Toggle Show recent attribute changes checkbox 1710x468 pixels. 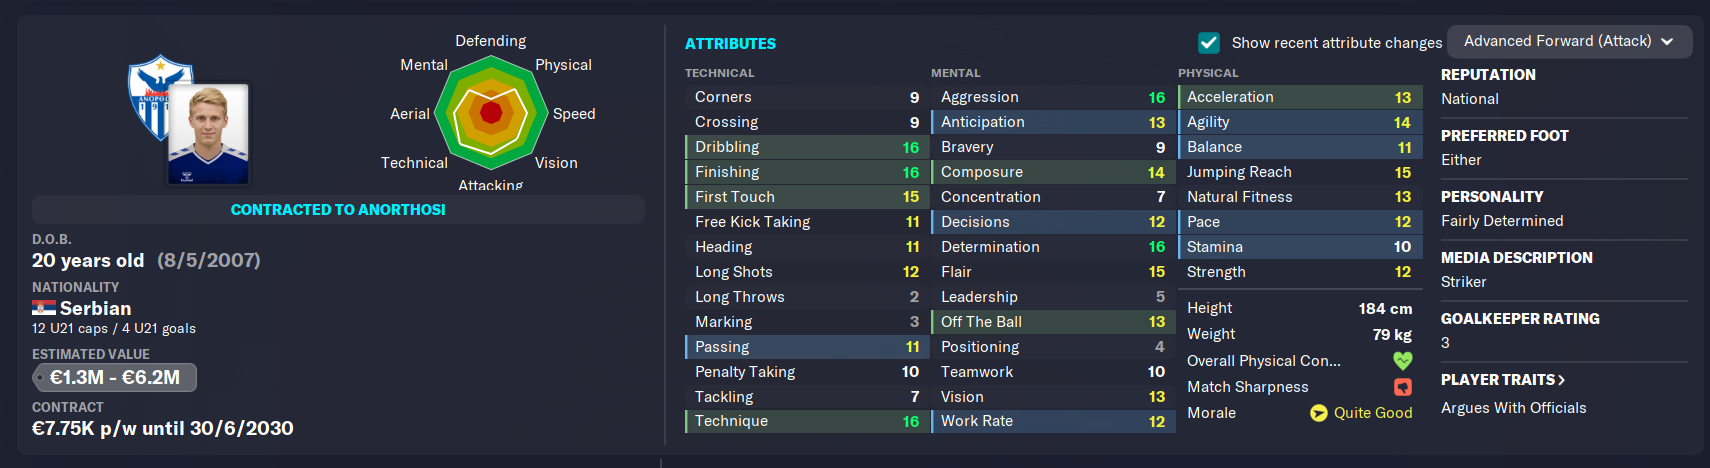tap(1209, 42)
